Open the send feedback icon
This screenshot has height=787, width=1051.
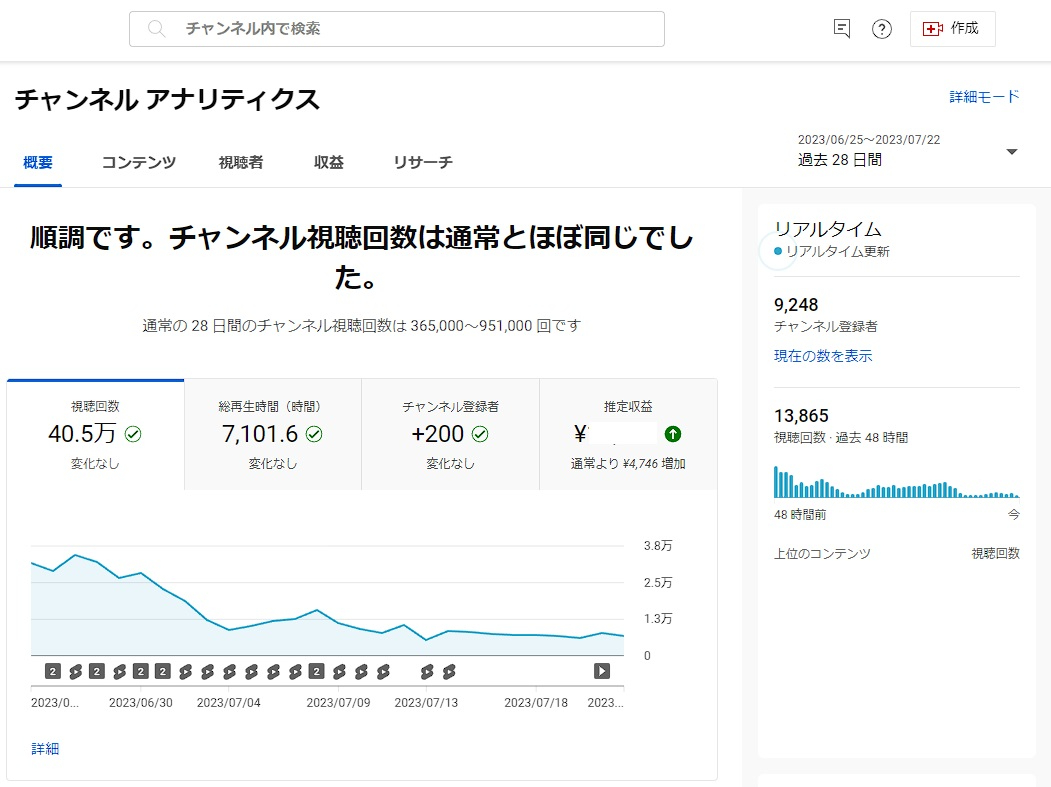click(842, 29)
